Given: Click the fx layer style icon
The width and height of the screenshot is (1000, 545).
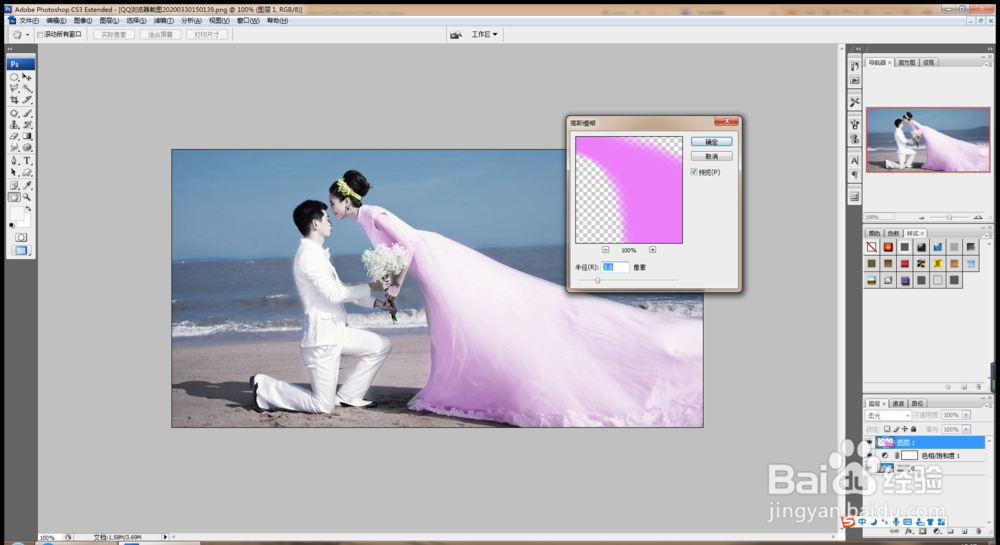Looking at the screenshot, I should (908, 531).
